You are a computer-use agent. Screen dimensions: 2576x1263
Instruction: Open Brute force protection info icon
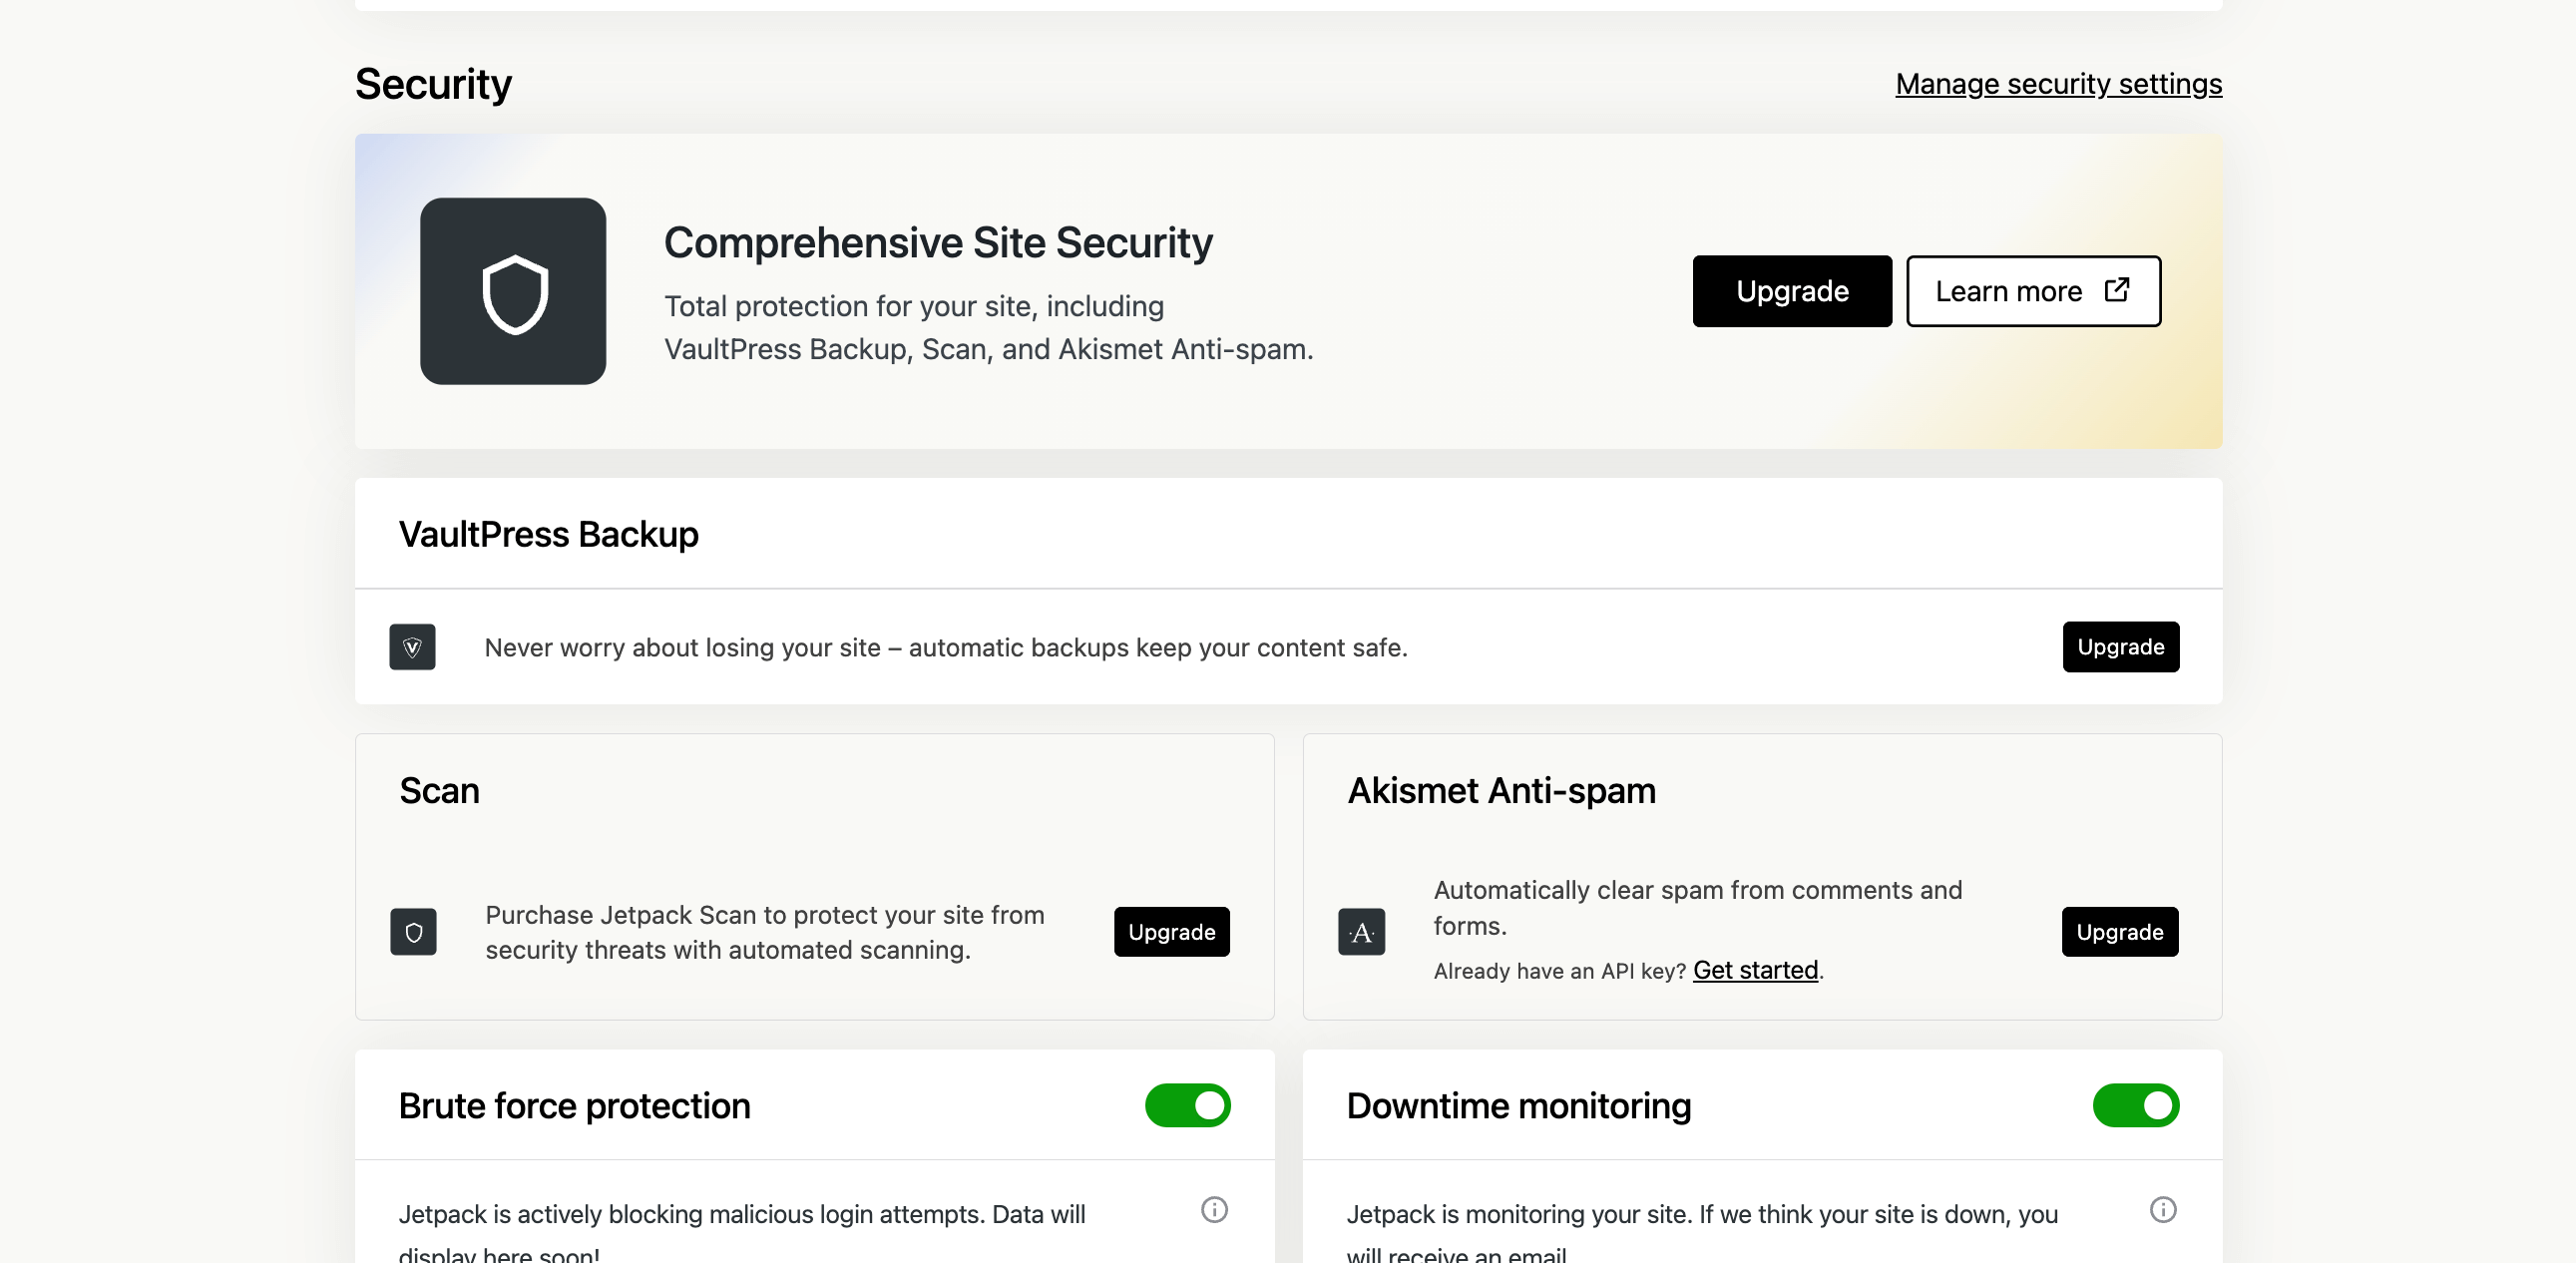tap(1214, 1210)
